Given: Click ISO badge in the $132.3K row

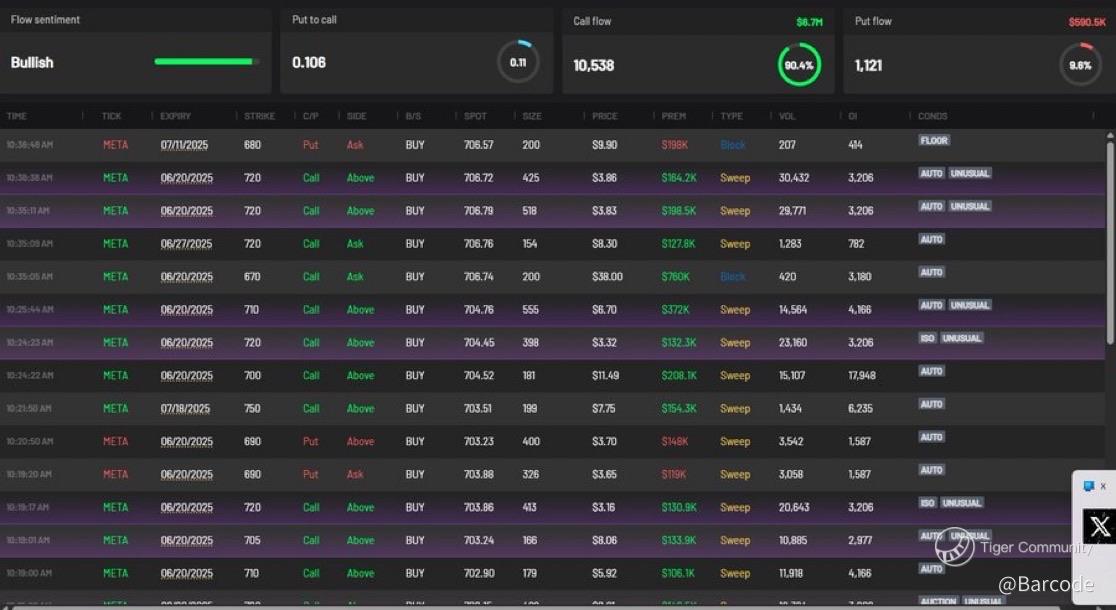Looking at the screenshot, I should 927,338.
